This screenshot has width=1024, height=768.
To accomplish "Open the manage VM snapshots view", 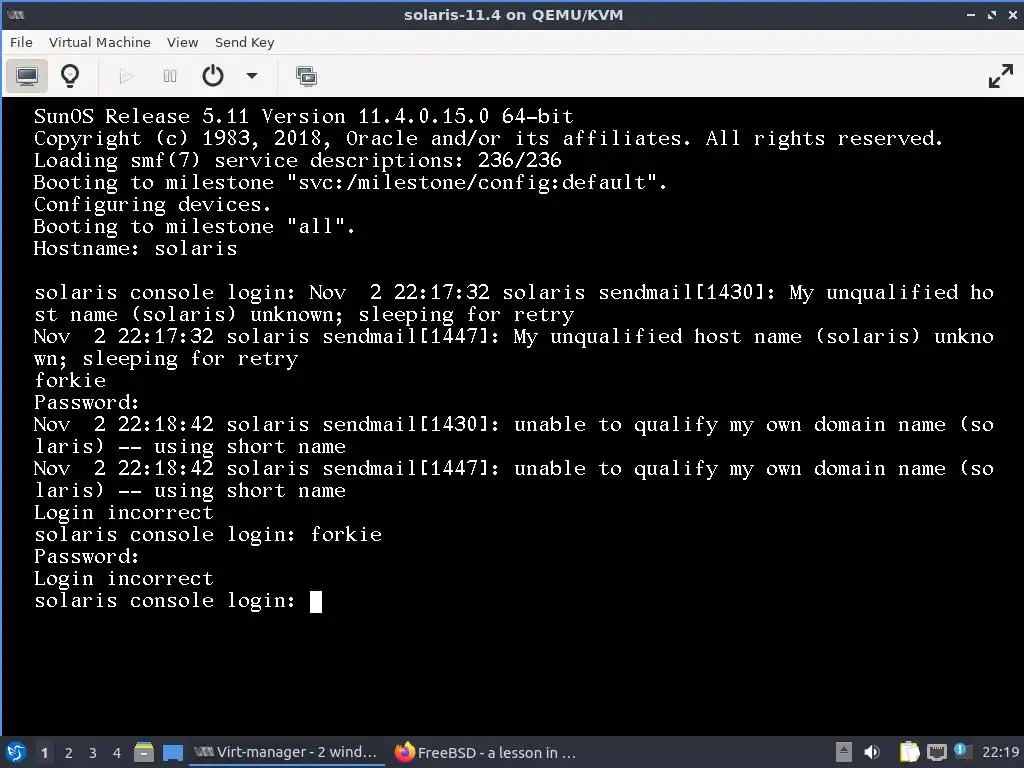I will [306, 76].
